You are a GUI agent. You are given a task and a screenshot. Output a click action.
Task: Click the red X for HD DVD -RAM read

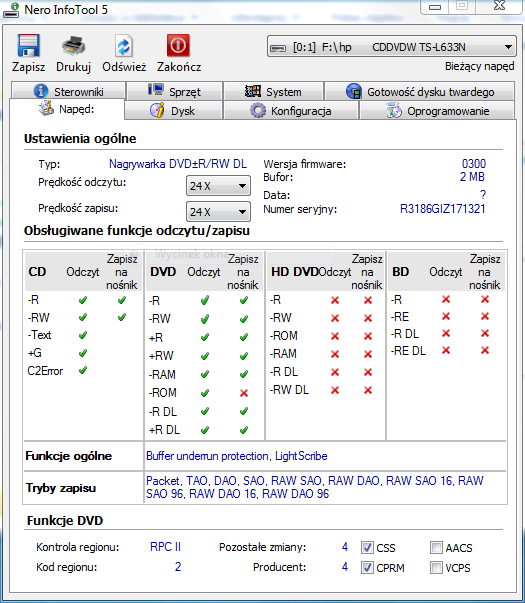[335, 354]
